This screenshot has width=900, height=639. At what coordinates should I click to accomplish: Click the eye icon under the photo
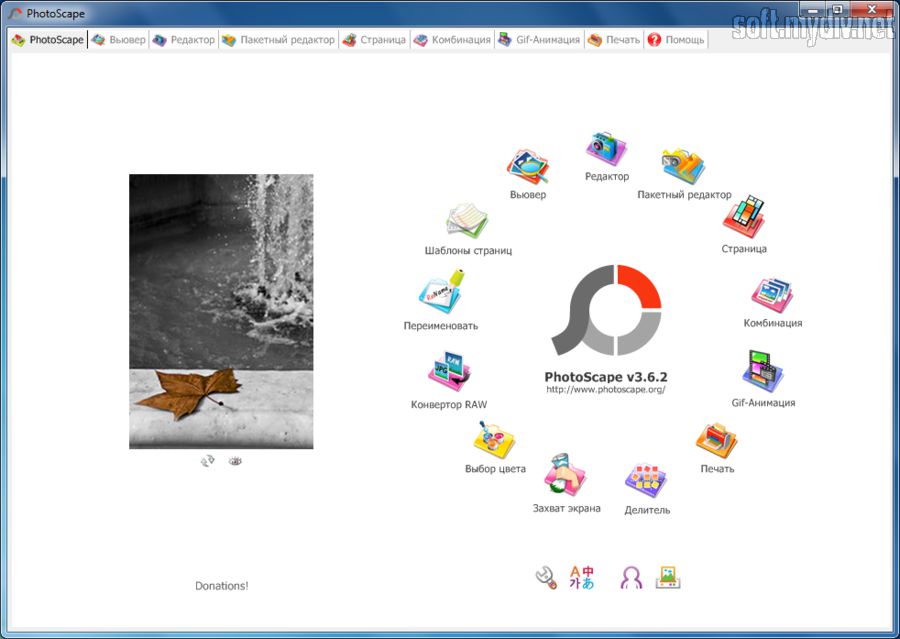point(235,460)
